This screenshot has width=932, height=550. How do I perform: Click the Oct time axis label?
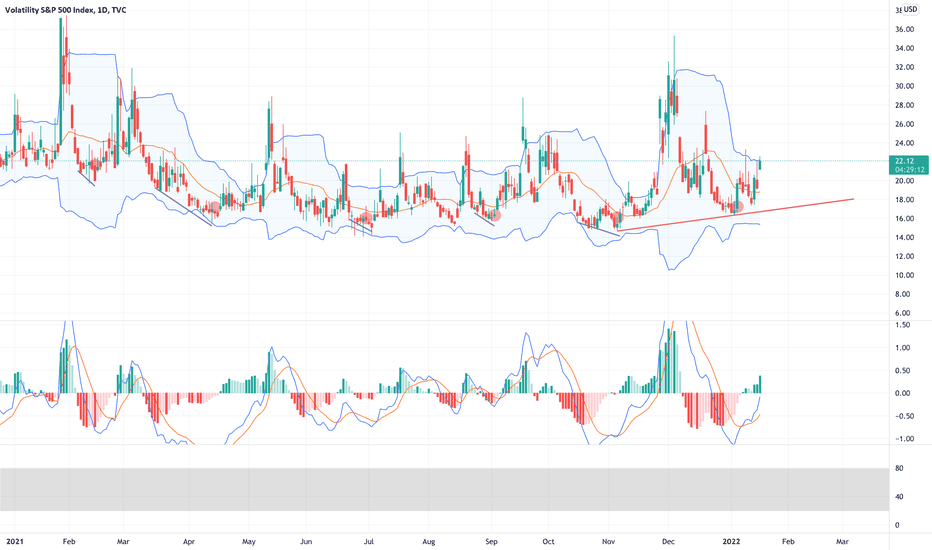pyautogui.click(x=548, y=542)
